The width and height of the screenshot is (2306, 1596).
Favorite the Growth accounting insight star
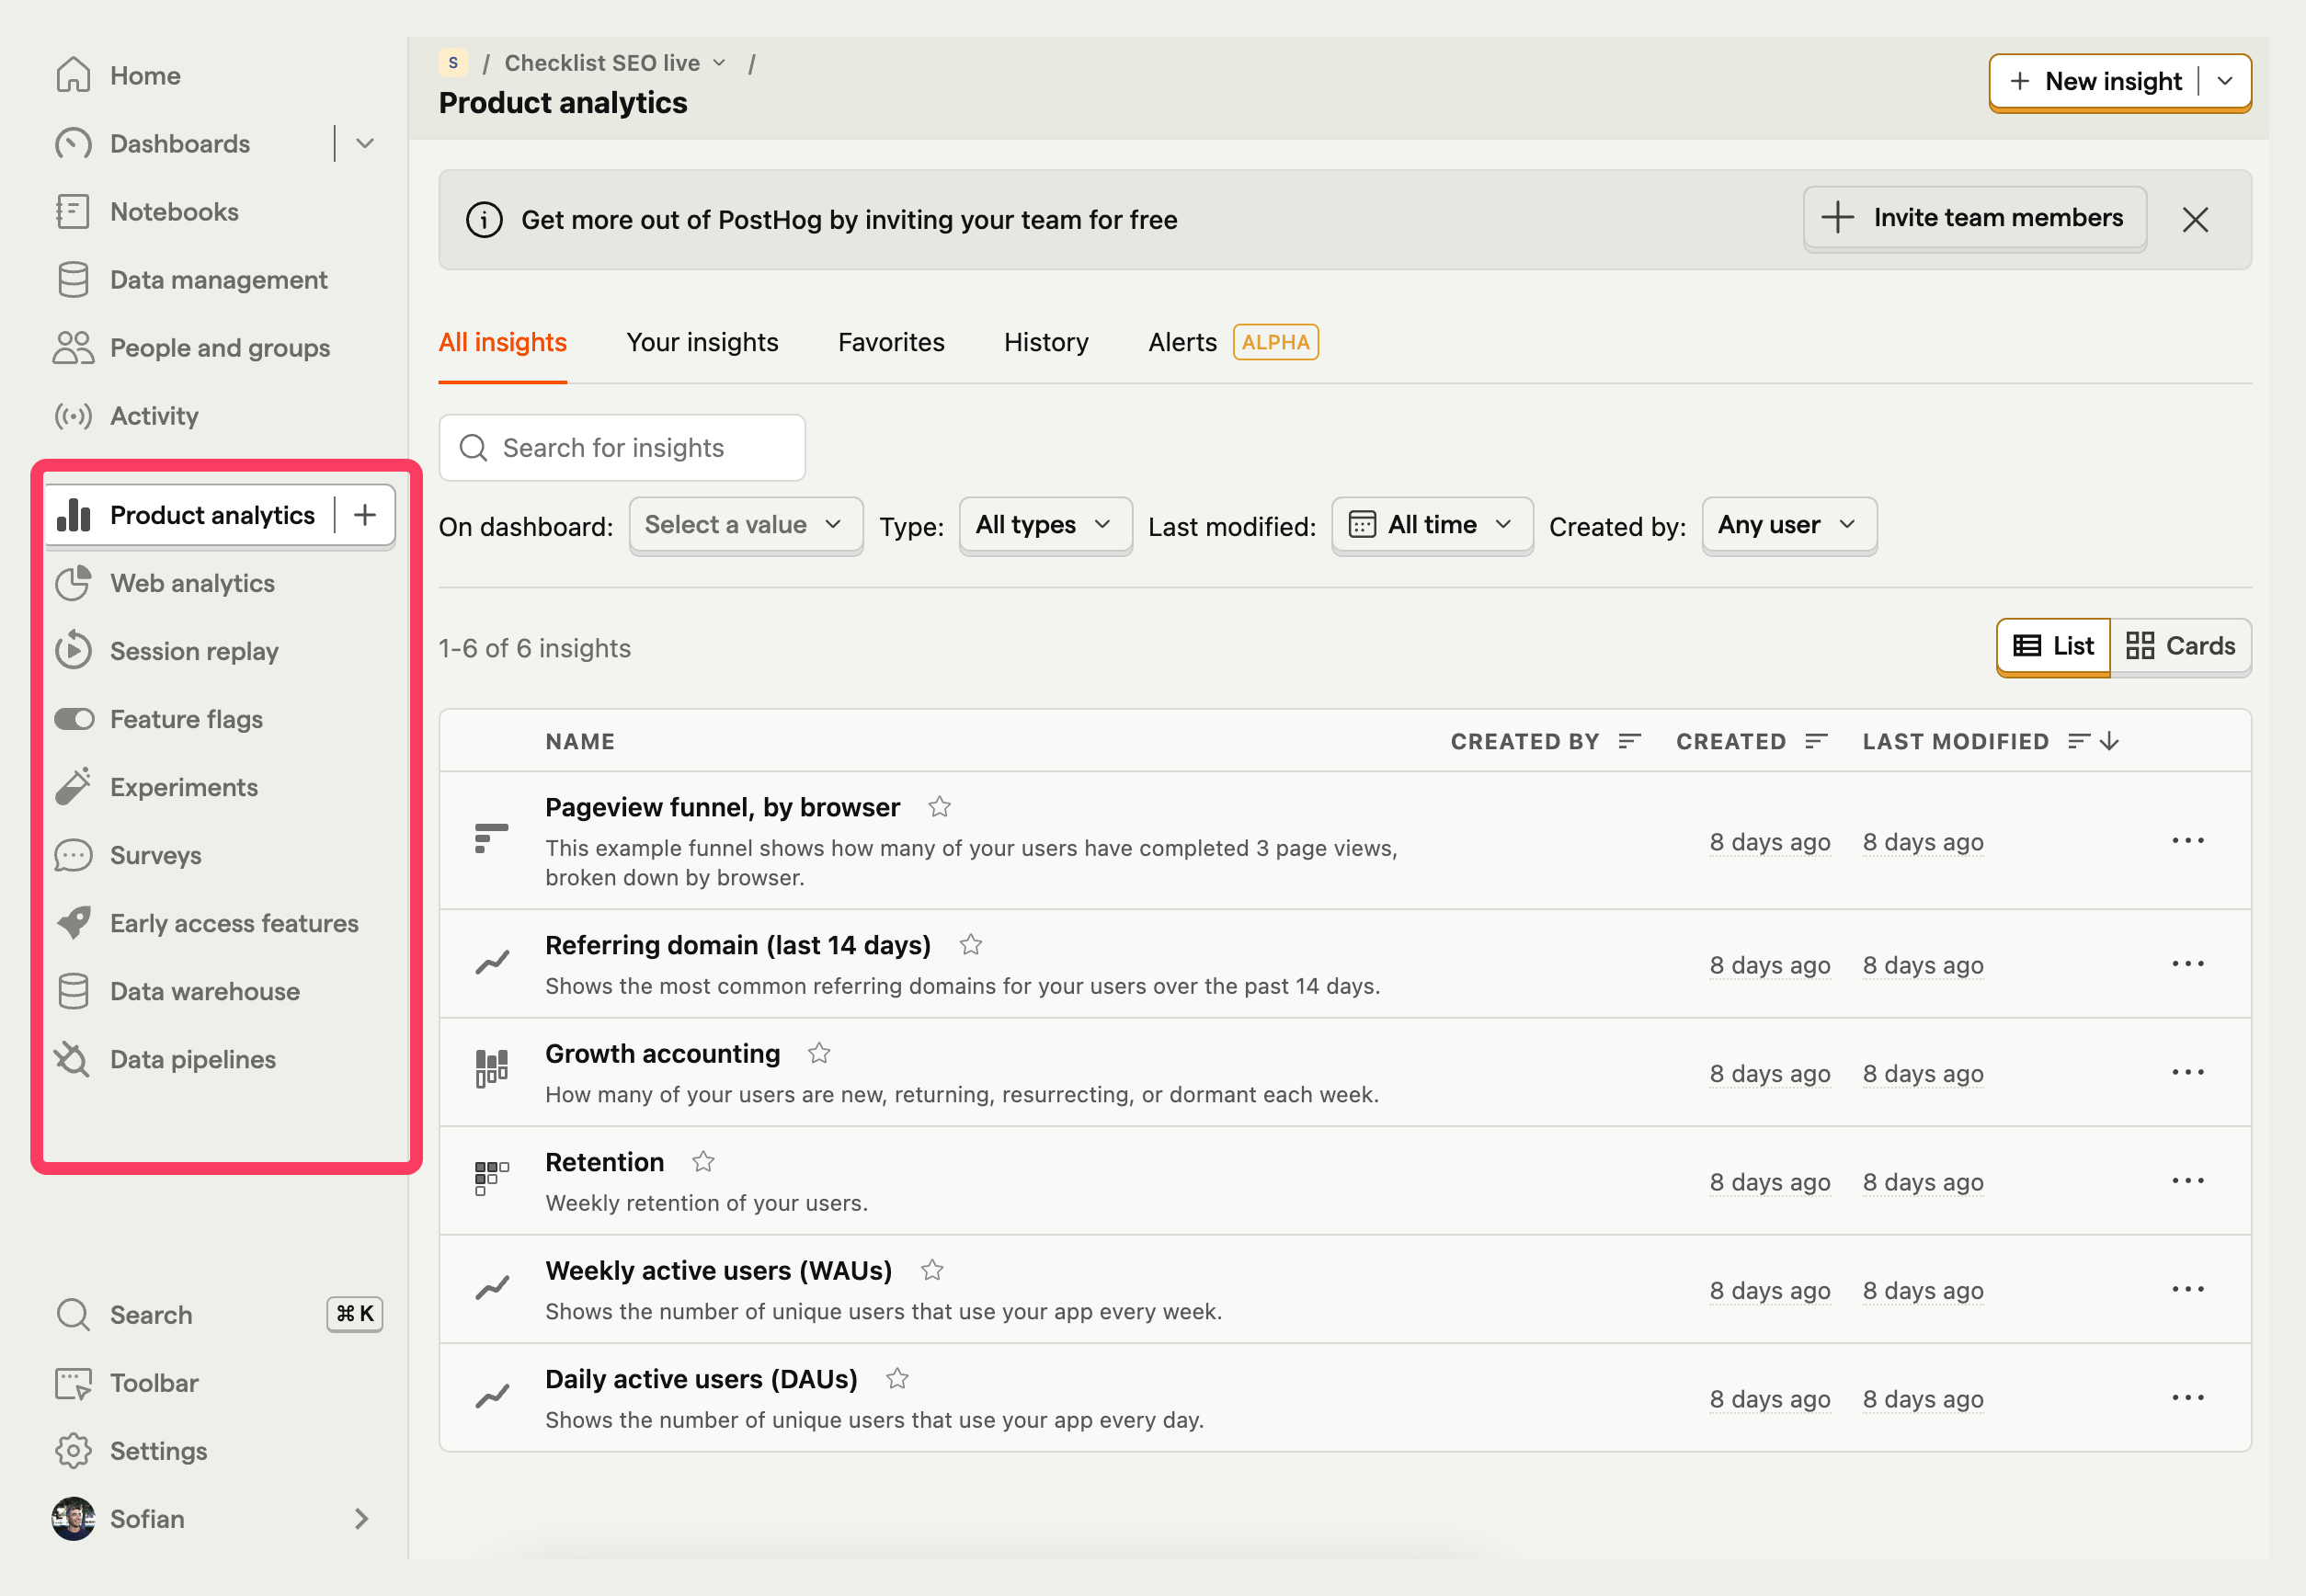click(819, 1053)
